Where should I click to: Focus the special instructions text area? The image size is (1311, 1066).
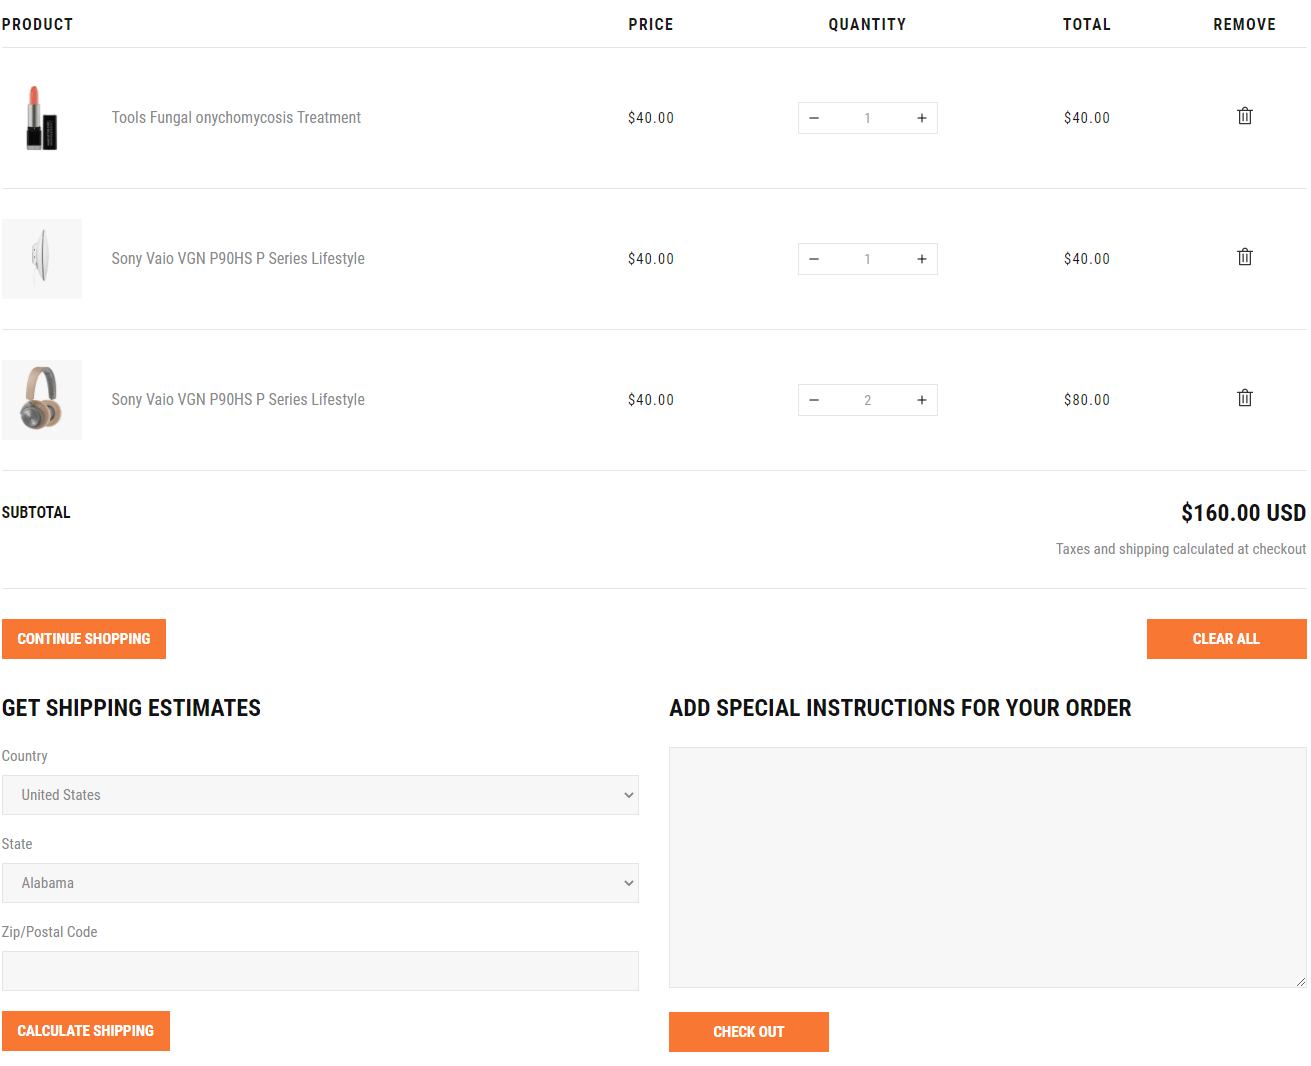coord(987,867)
